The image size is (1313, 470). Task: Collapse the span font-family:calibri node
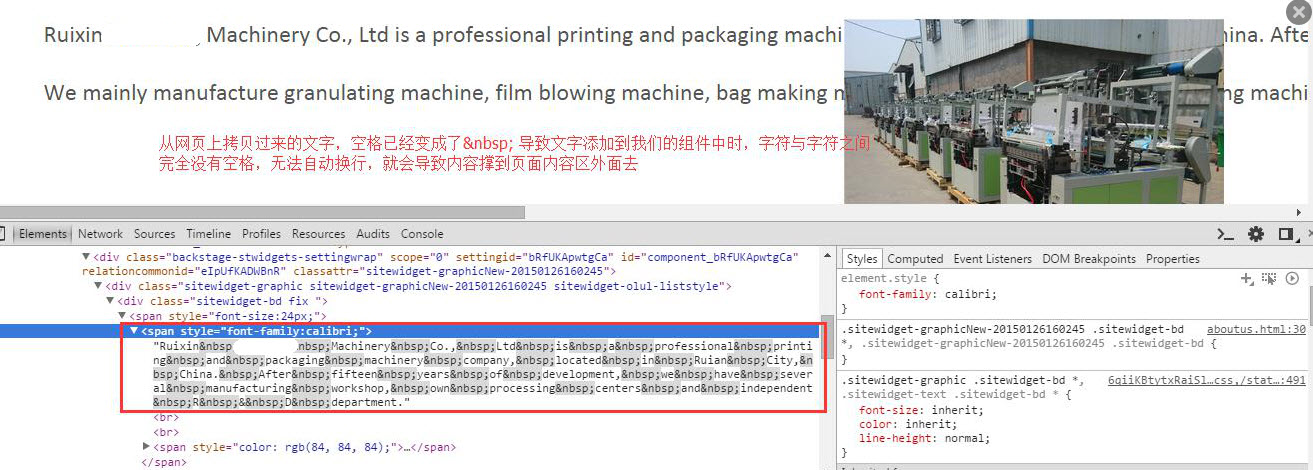click(134, 331)
